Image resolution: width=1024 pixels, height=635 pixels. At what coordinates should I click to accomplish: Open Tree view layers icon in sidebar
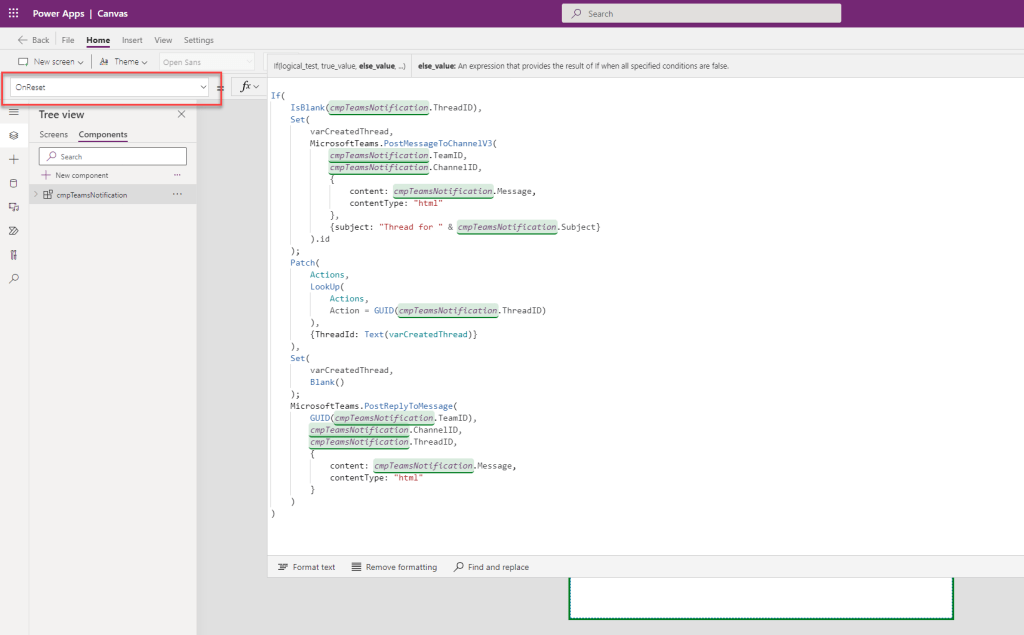coord(14,135)
